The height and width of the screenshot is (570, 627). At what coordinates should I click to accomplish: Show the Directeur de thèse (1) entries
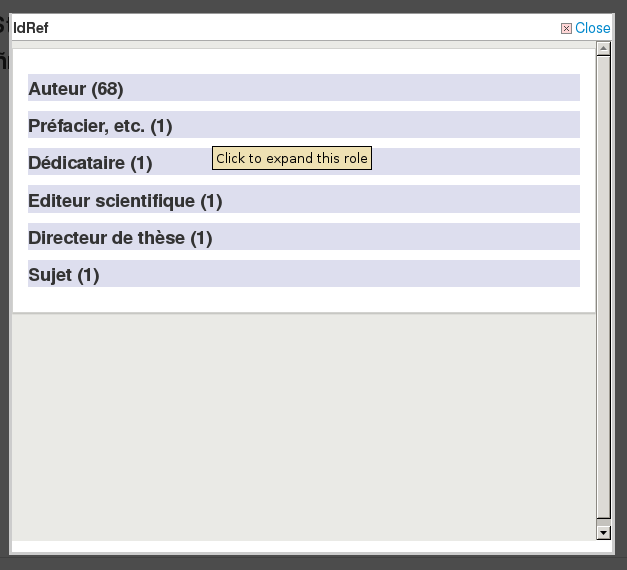[x=120, y=238]
